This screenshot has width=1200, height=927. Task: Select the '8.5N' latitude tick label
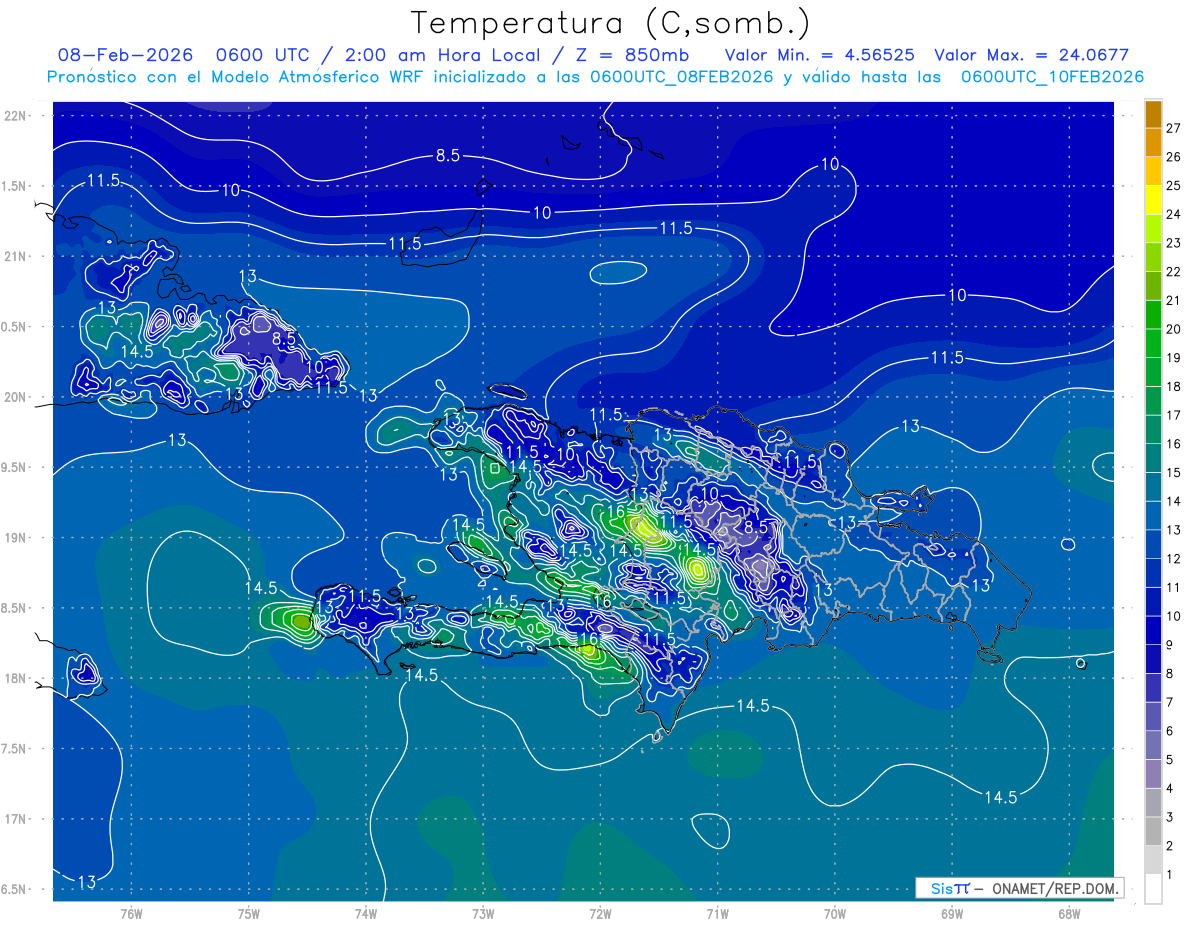15,608
